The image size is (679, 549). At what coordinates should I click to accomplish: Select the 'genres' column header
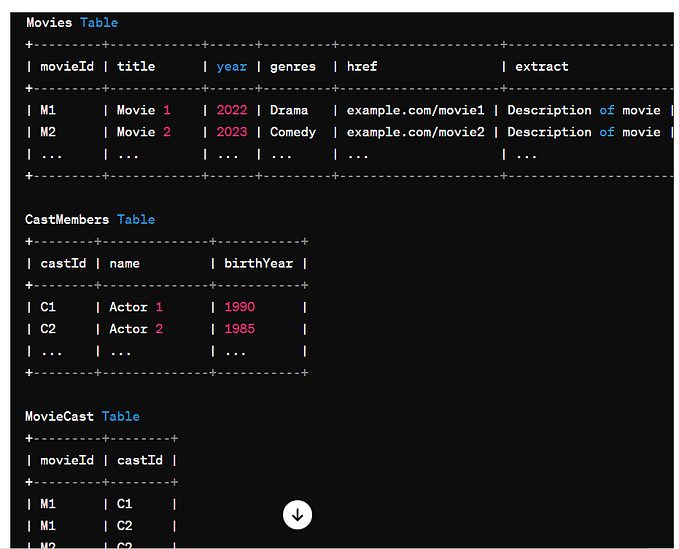[x=293, y=67]
